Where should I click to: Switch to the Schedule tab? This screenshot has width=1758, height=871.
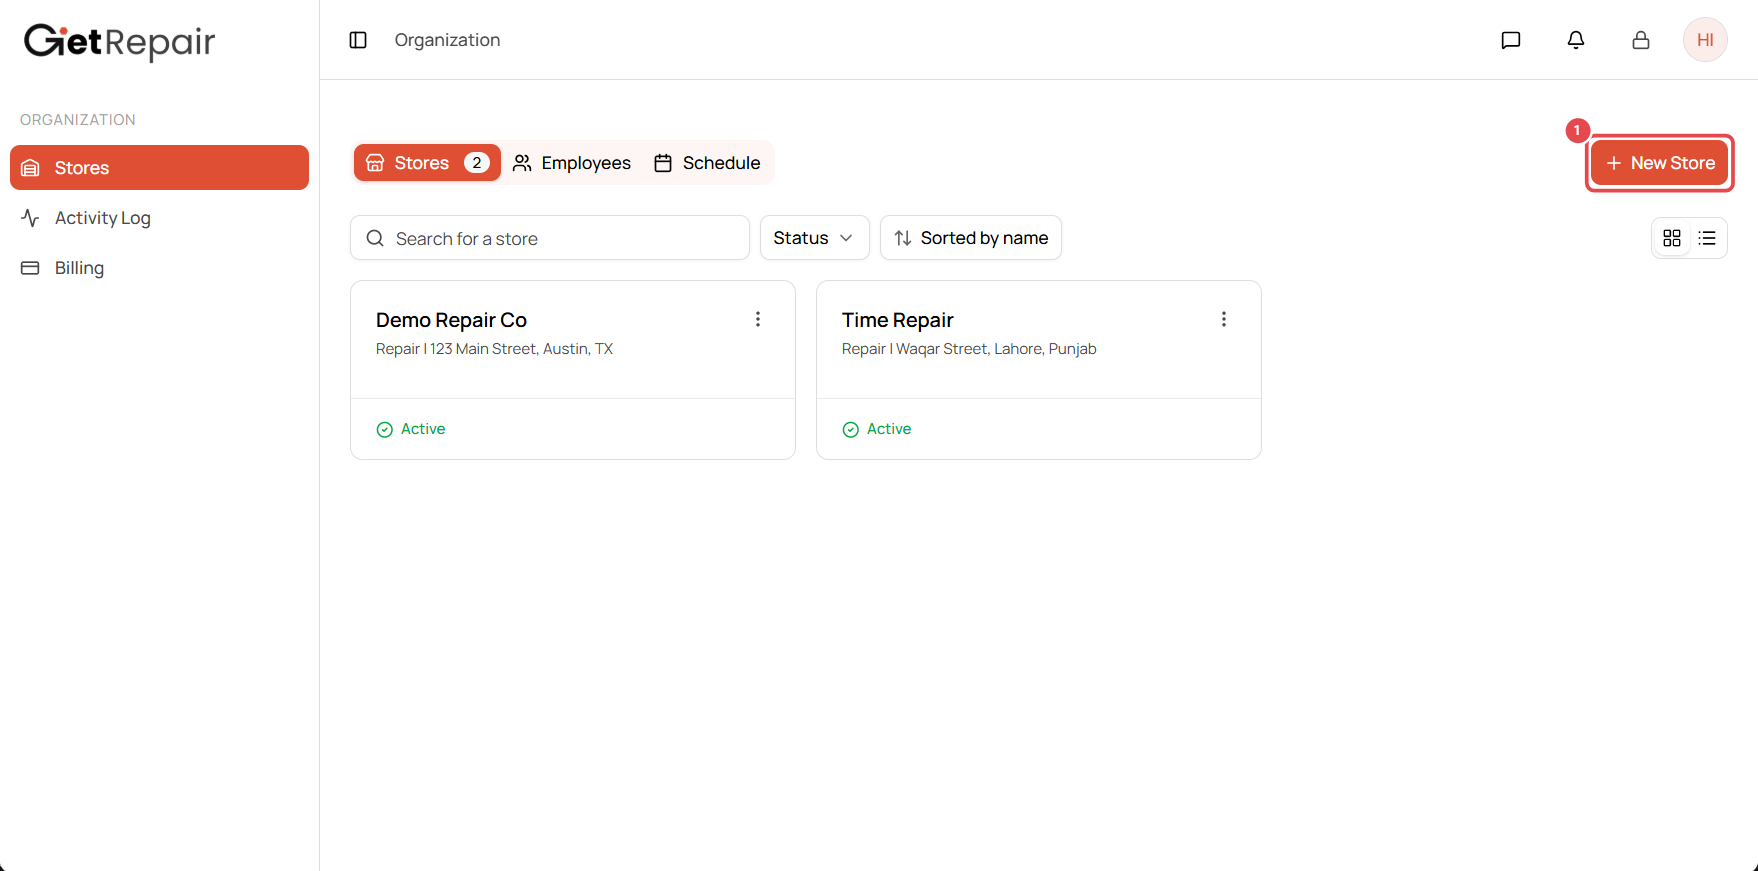708,163
